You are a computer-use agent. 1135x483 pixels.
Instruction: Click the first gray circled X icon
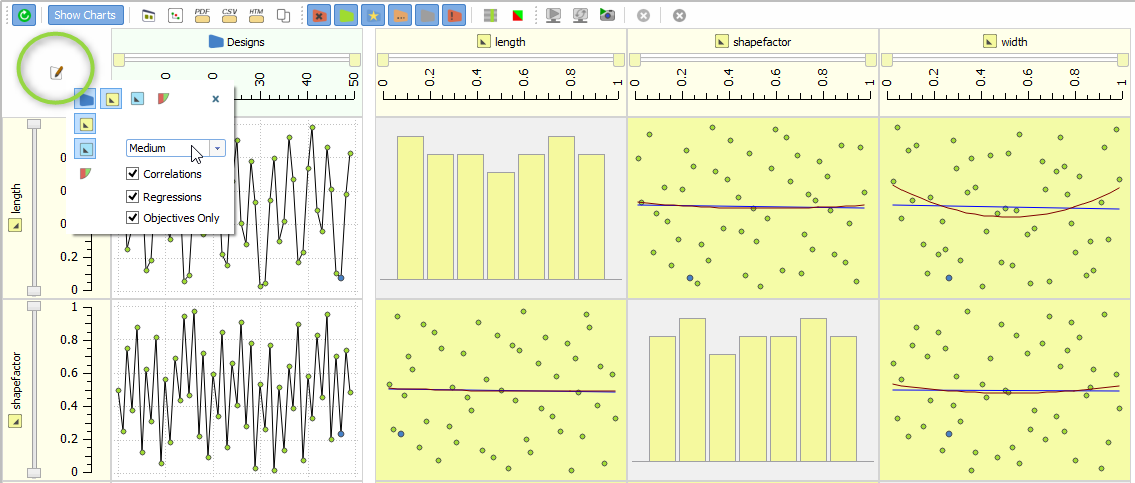coord(644,15)
